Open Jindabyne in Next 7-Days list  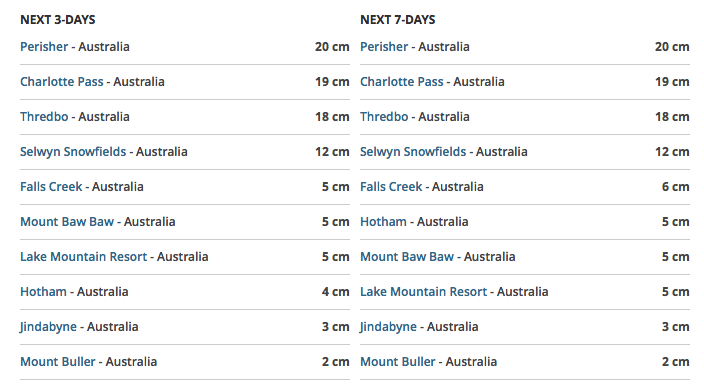pyautogui.click(x=388, y=327)
